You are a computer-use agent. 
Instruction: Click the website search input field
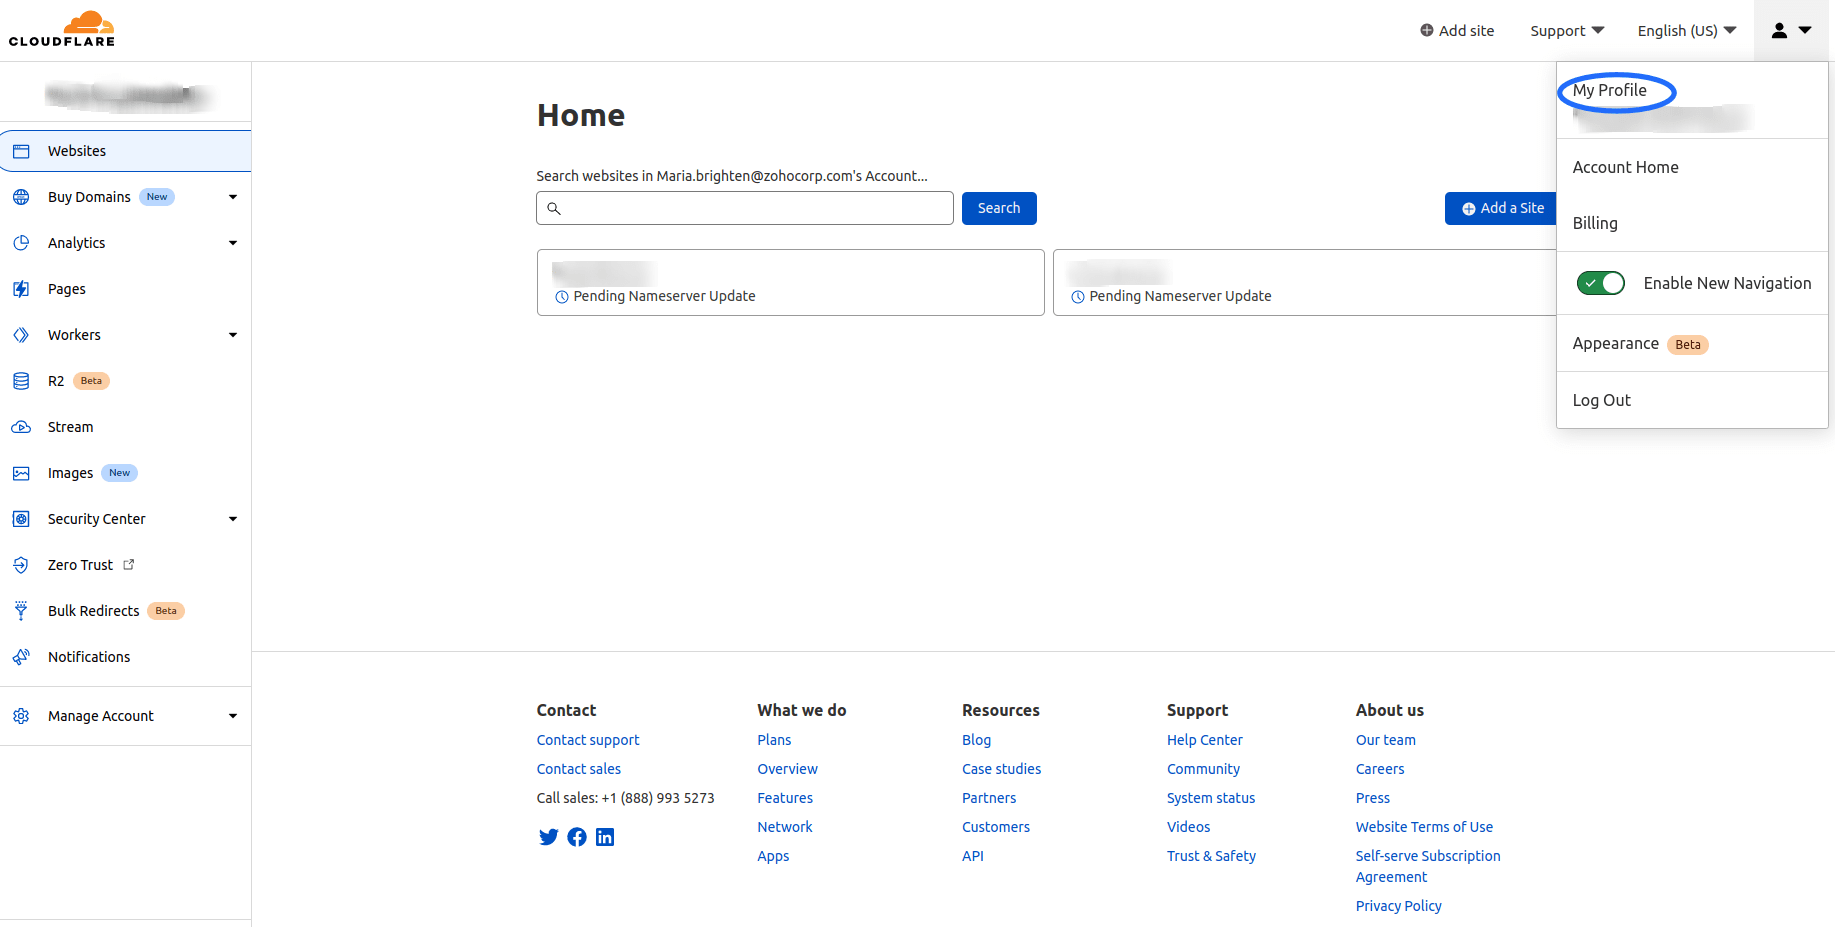click(x=745, y=208)
